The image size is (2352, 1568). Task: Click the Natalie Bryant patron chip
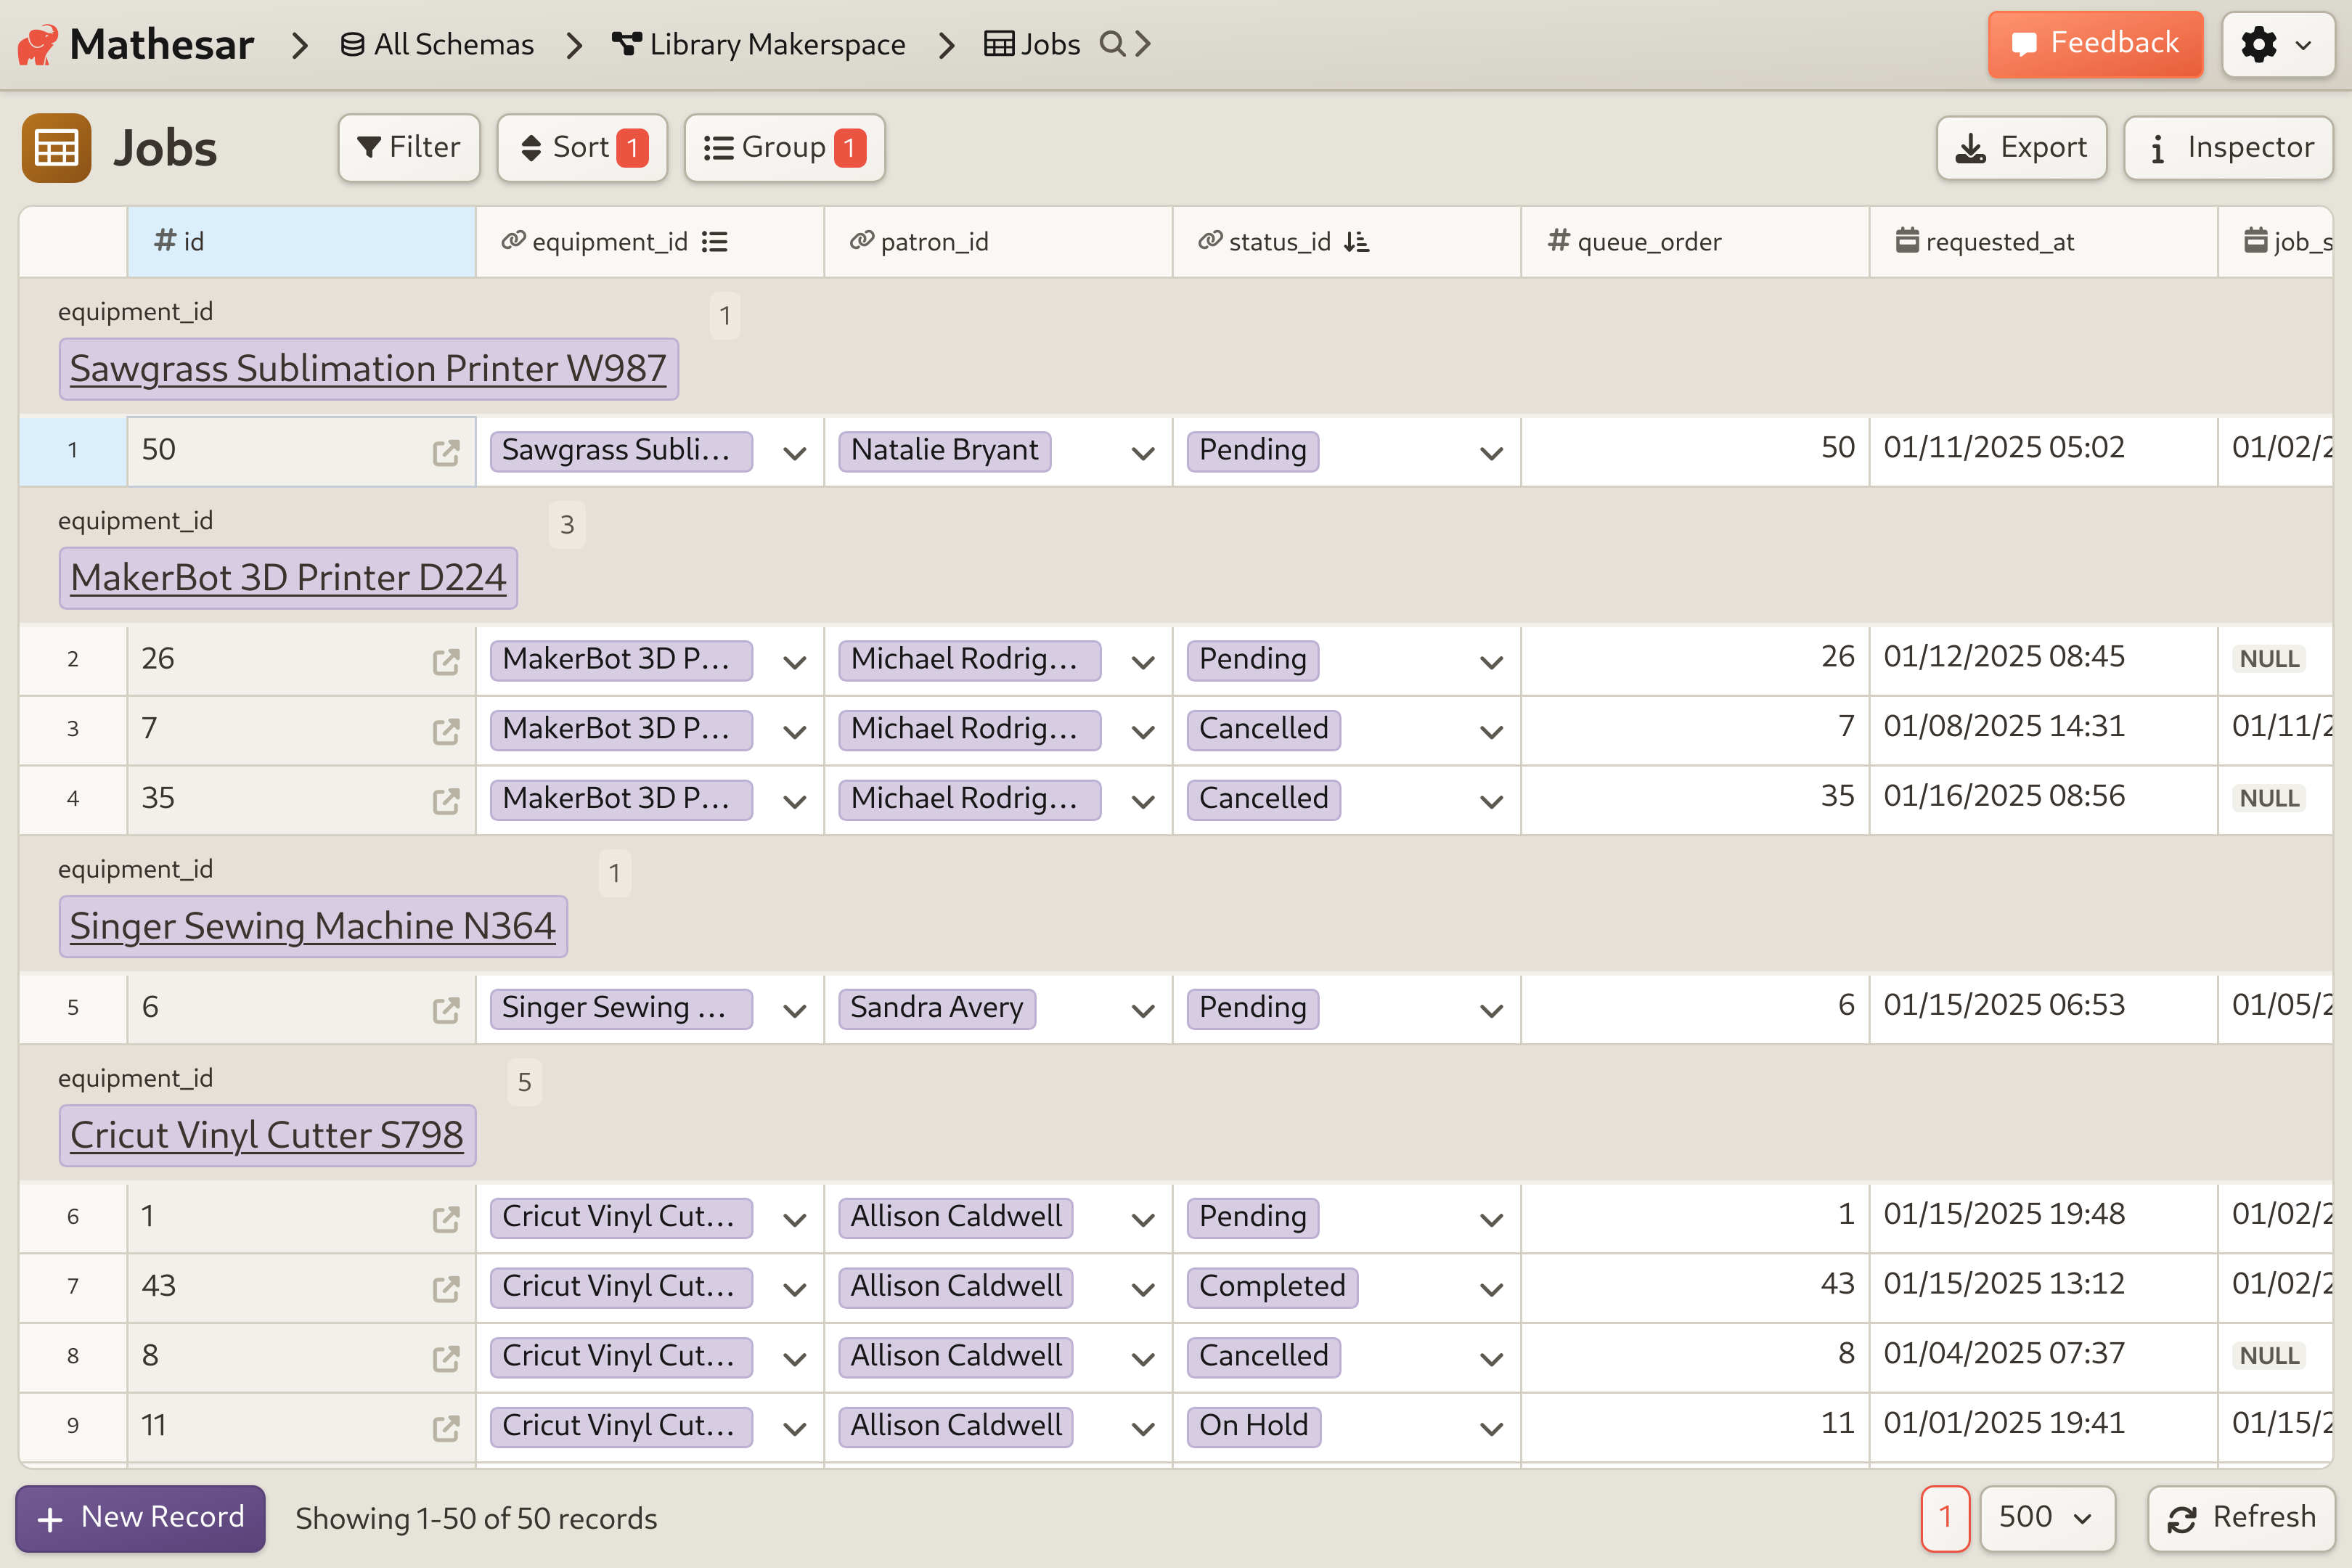point(944,451)
